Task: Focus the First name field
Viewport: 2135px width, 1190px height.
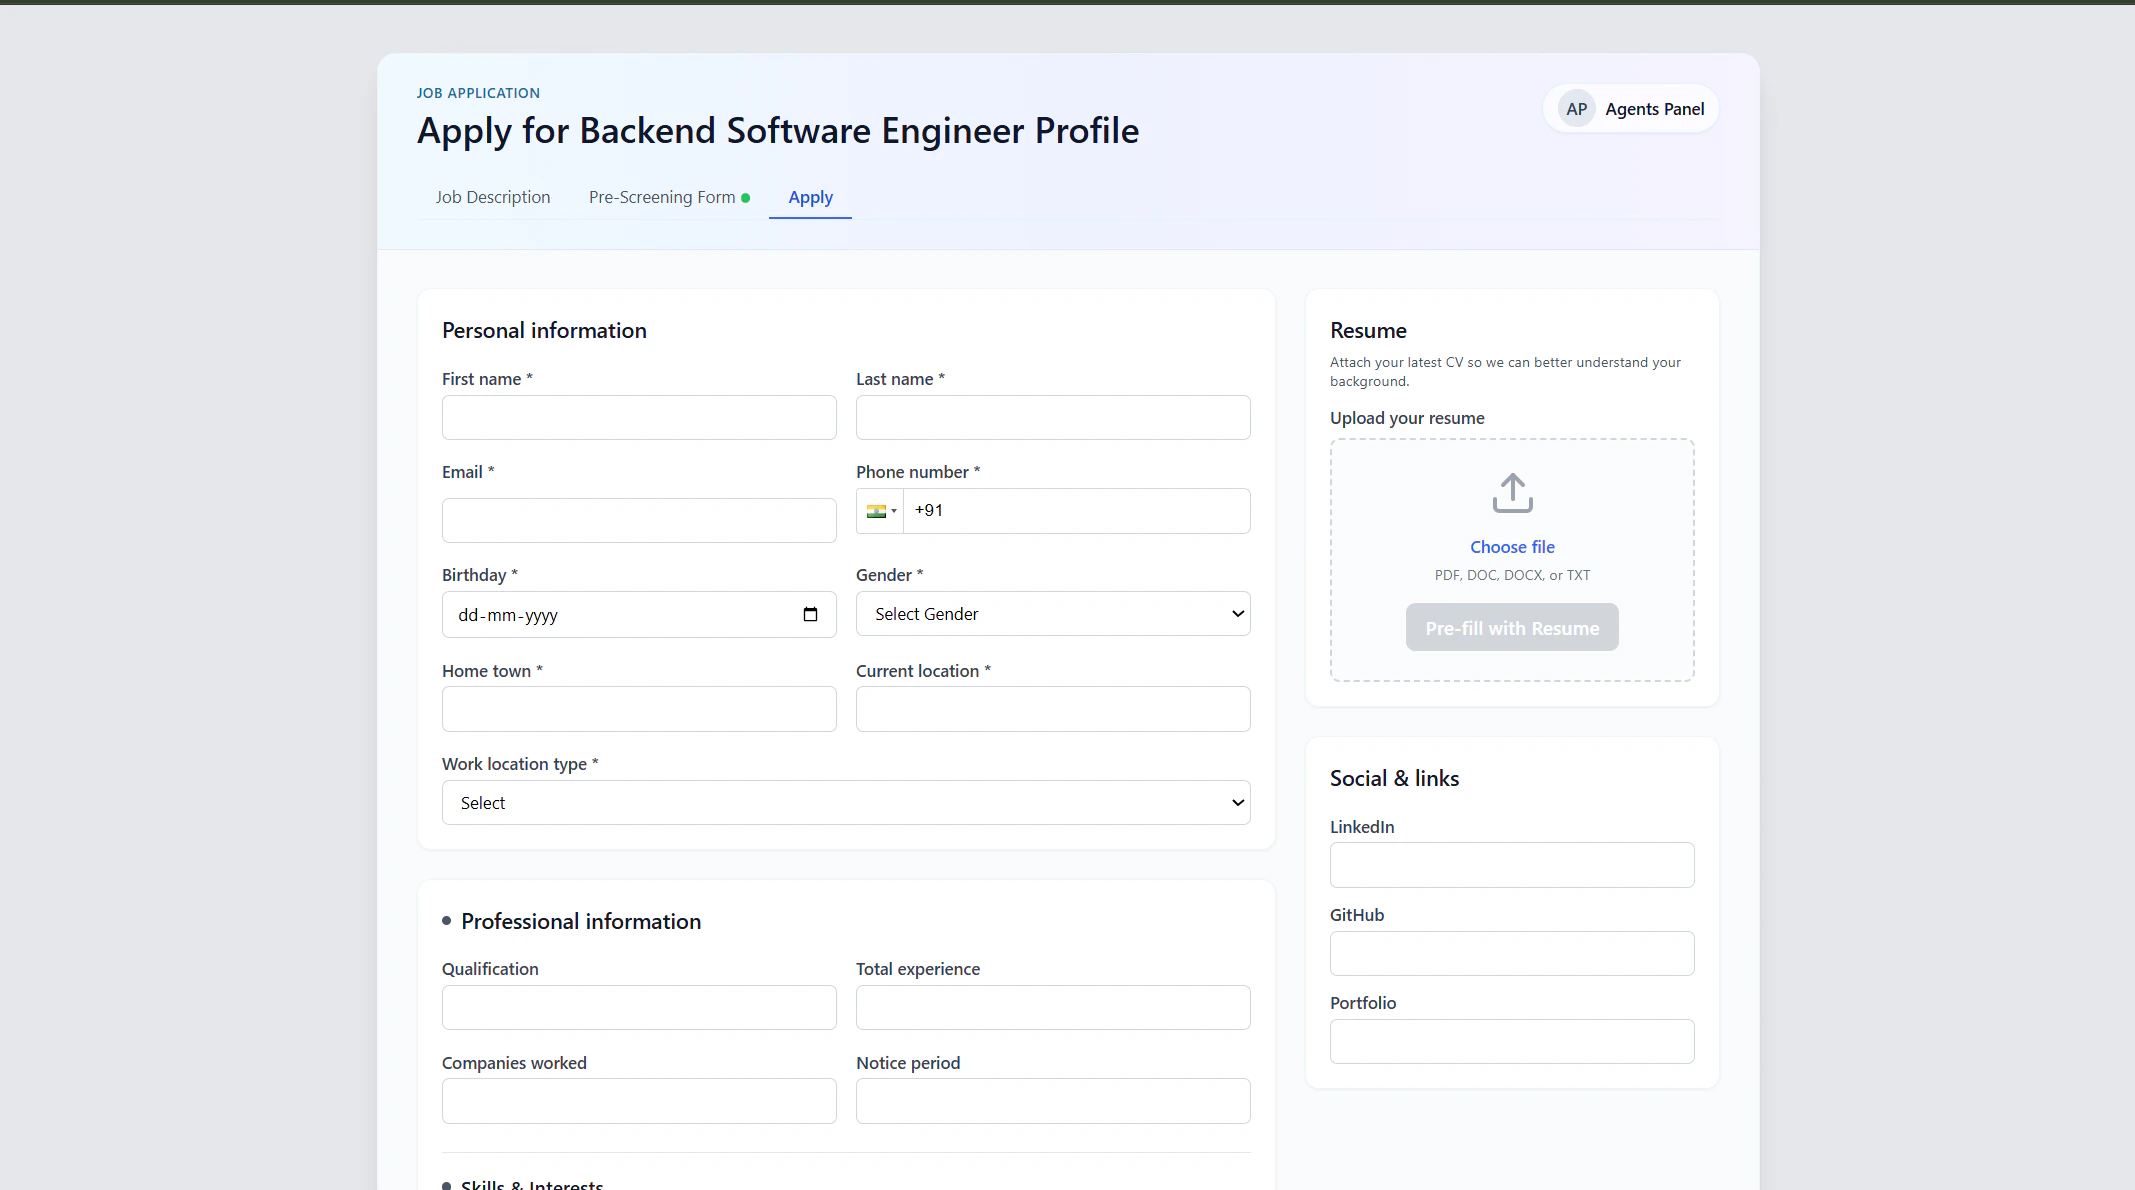Action: point(638,417)
